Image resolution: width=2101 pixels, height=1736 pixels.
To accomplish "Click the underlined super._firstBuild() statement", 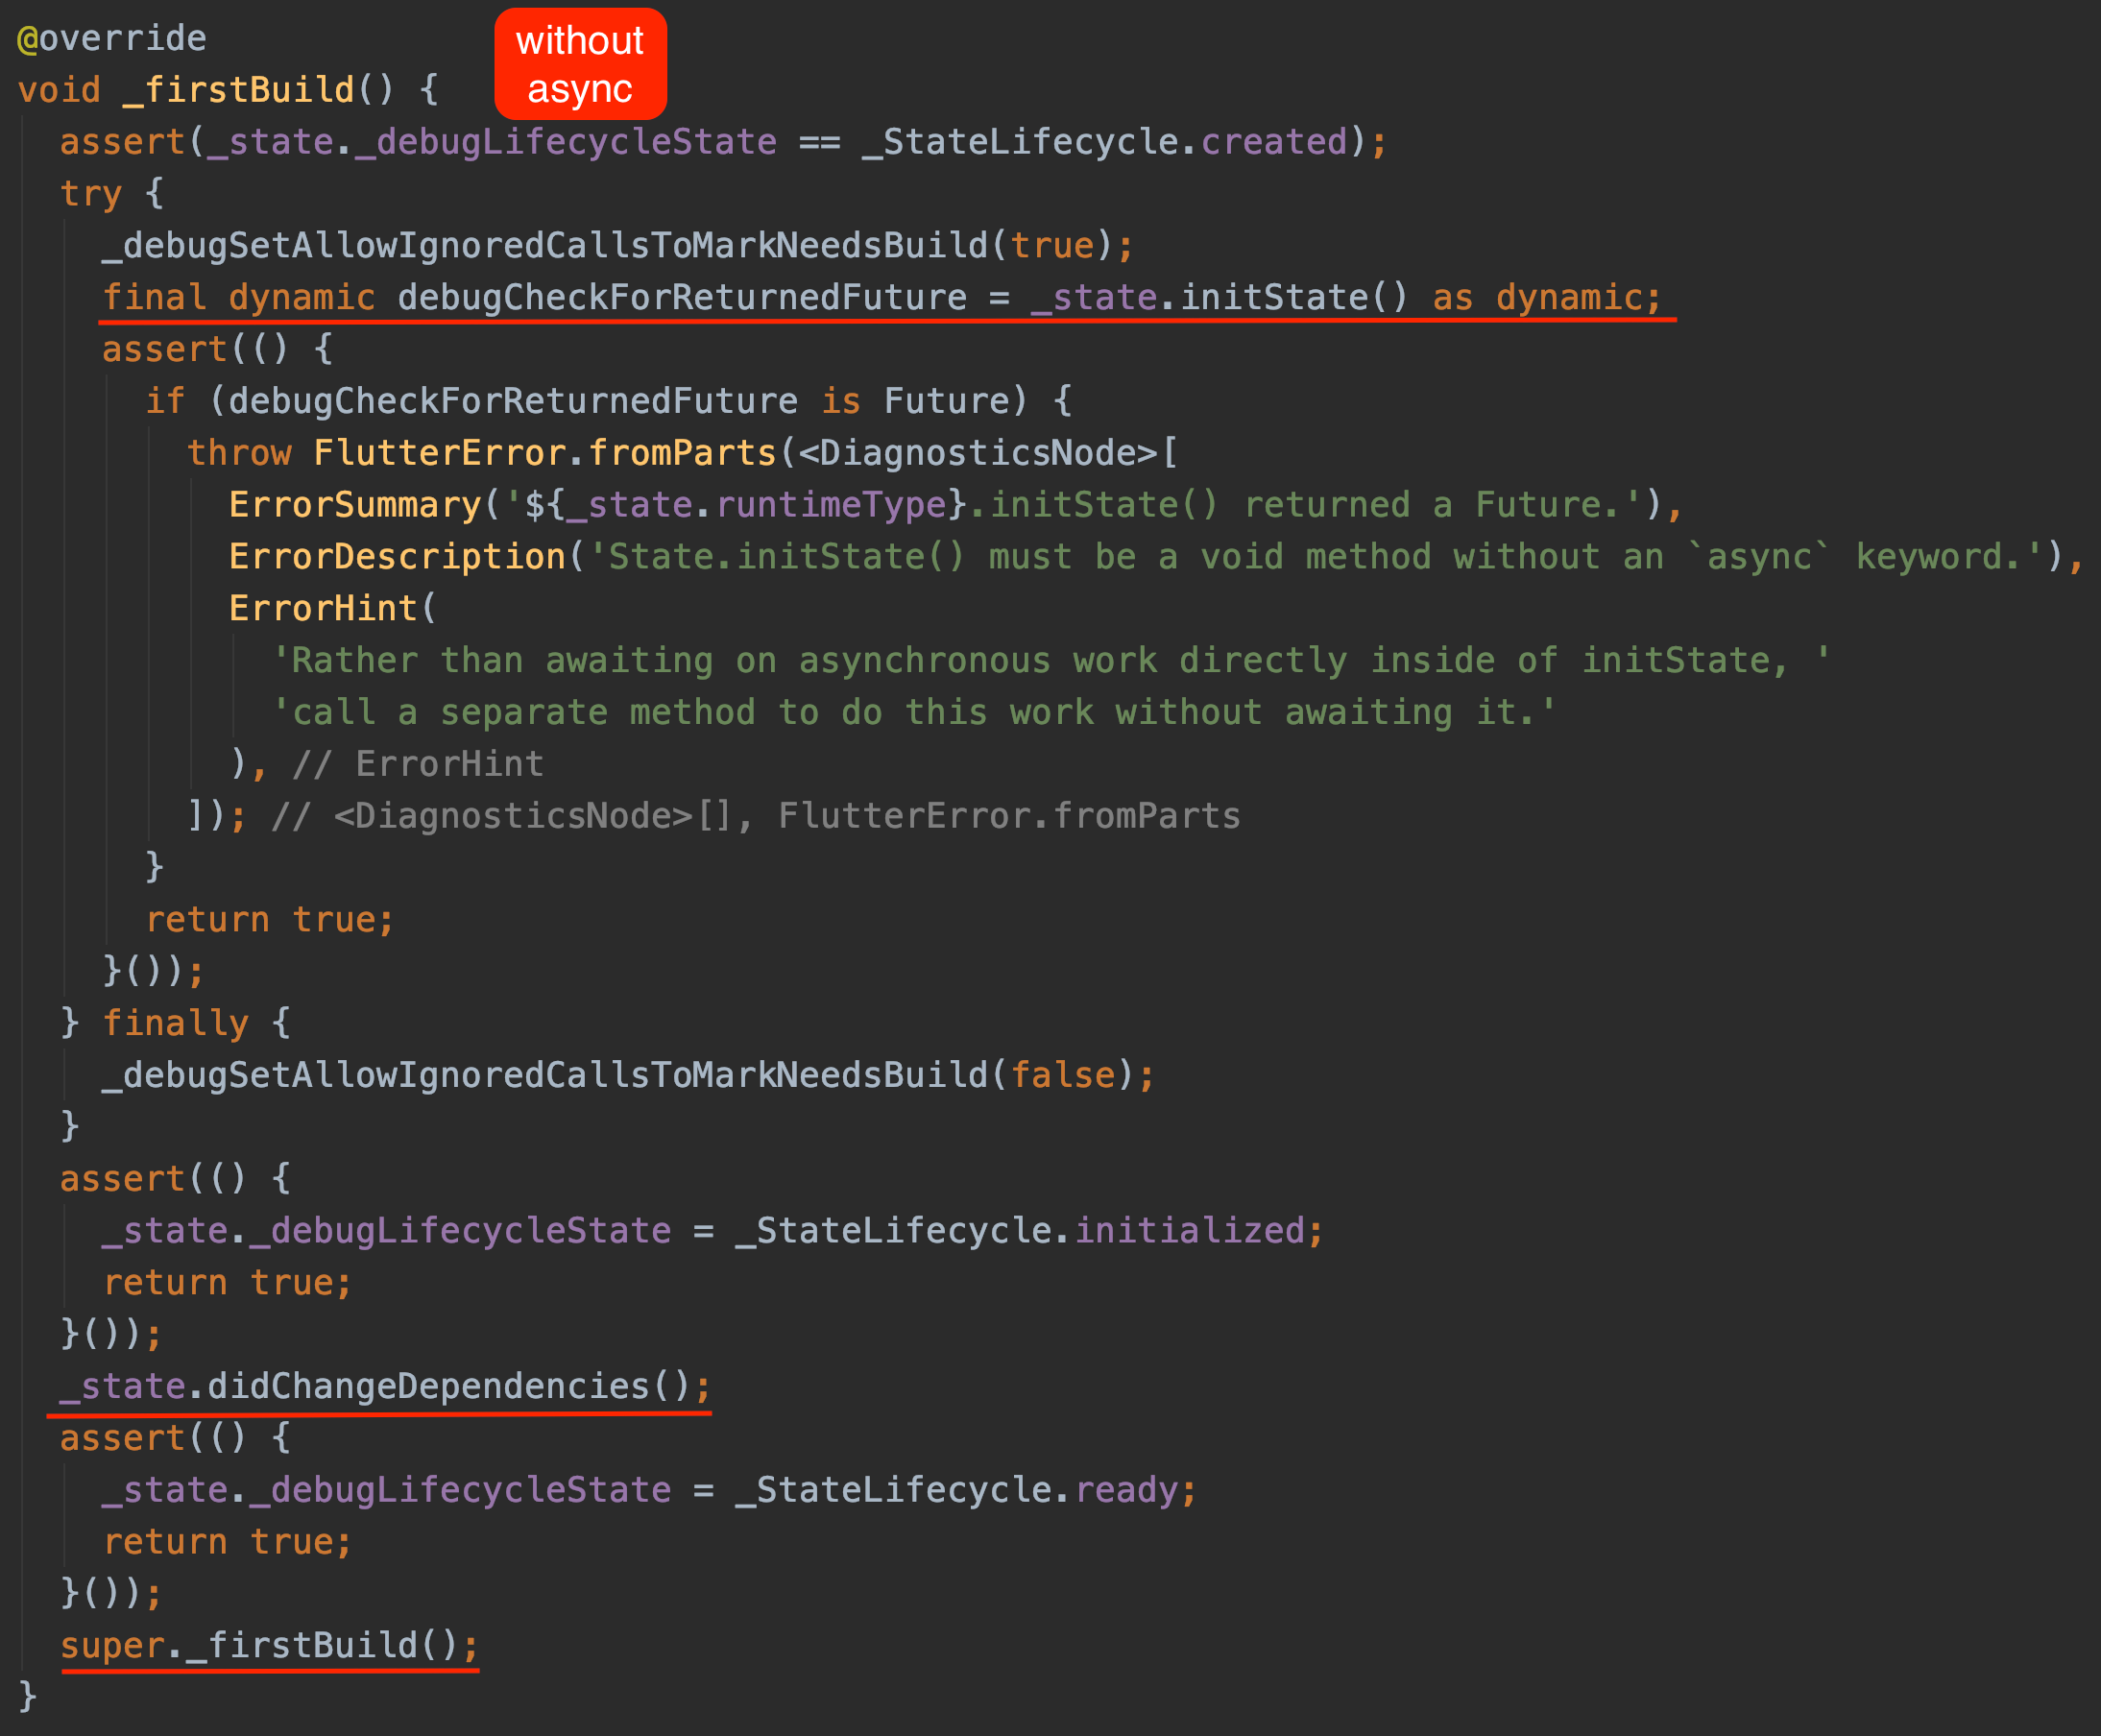I will pos(268,1645).
